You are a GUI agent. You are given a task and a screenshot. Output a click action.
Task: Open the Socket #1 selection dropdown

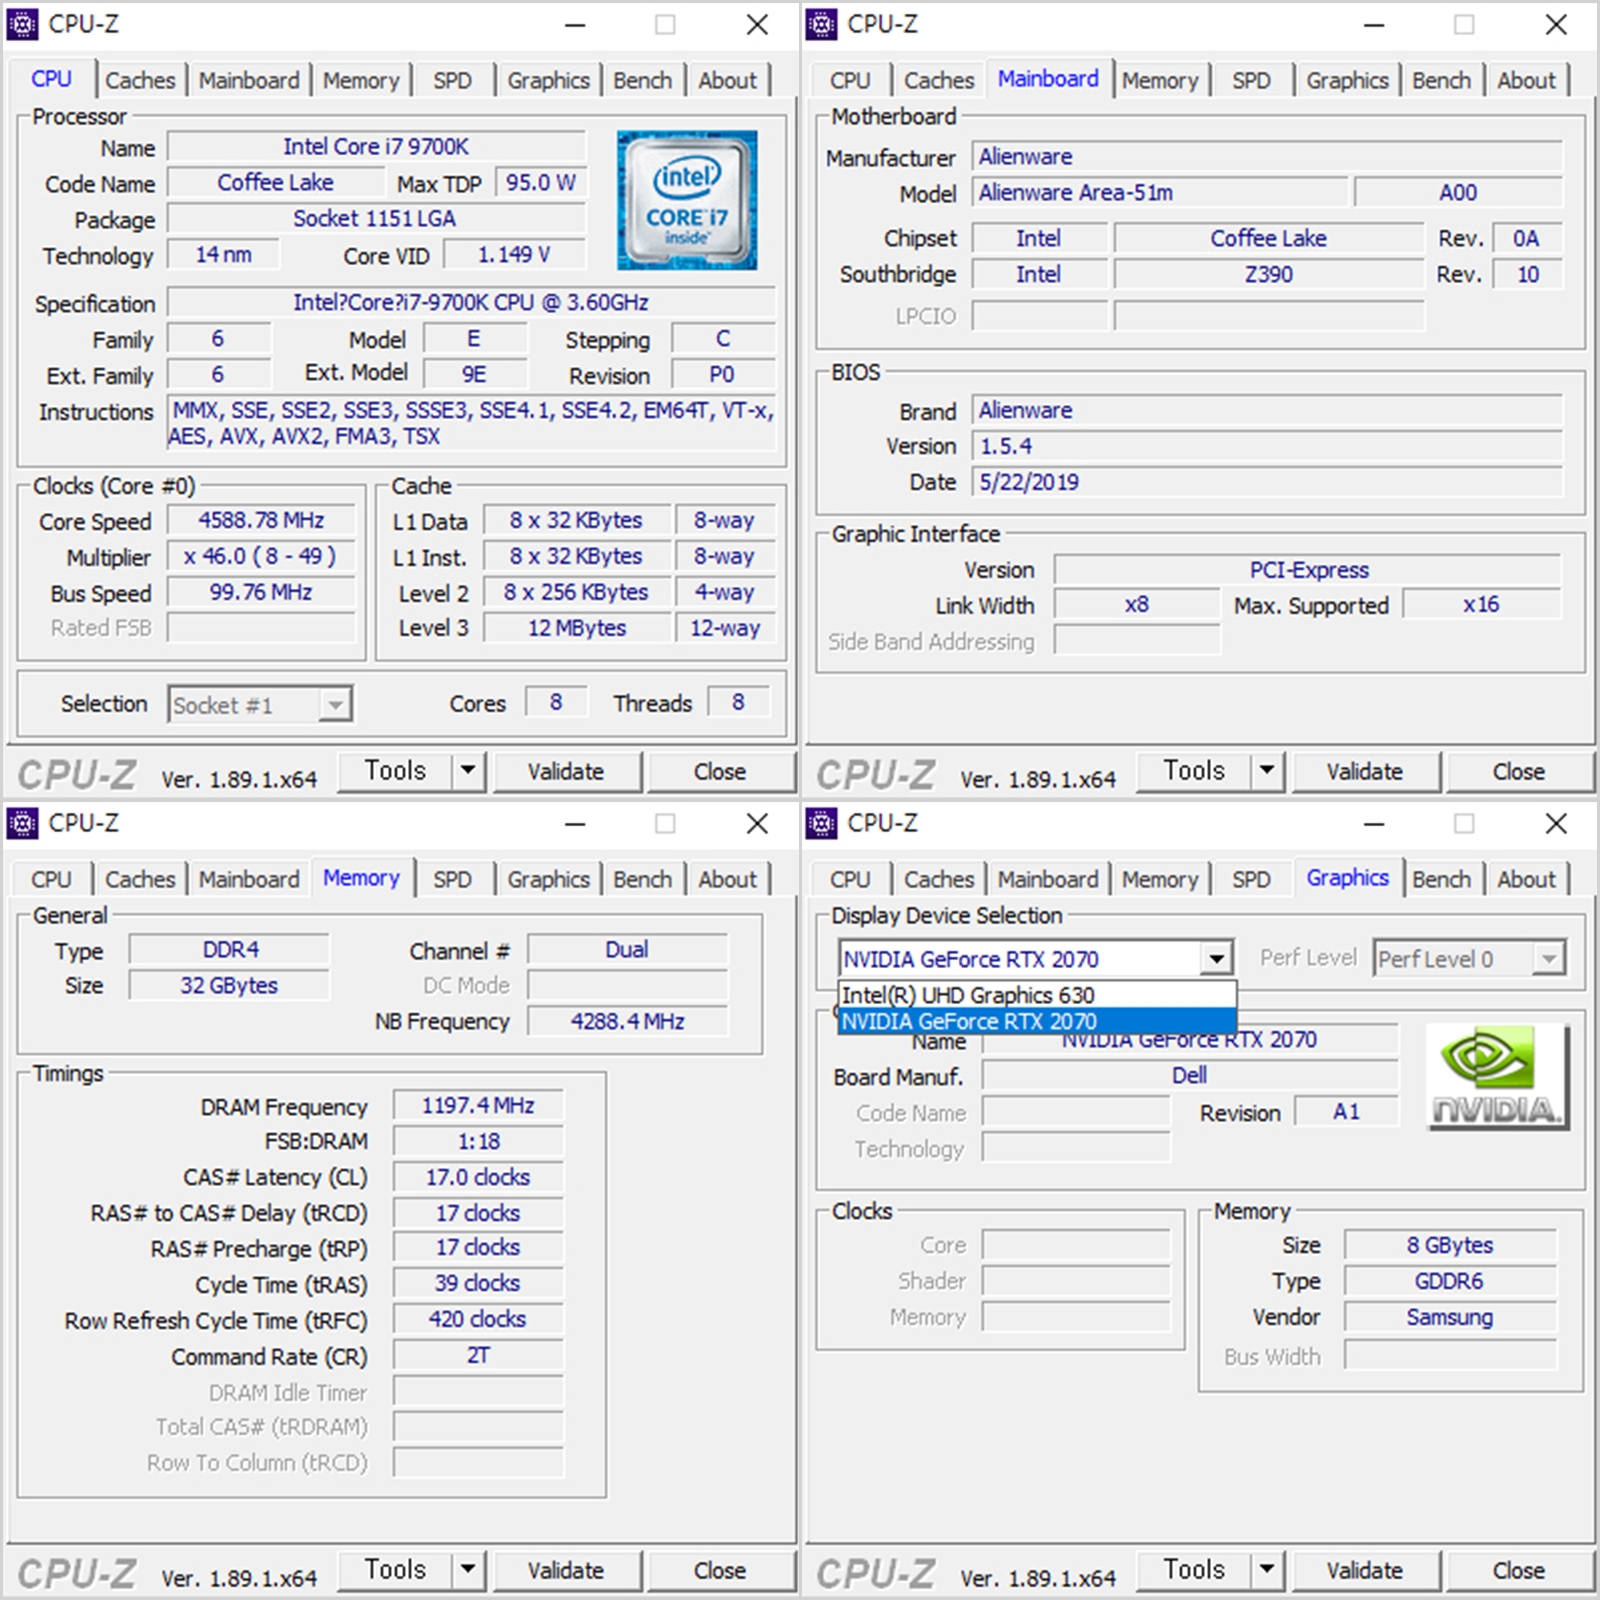pos(260,705)
